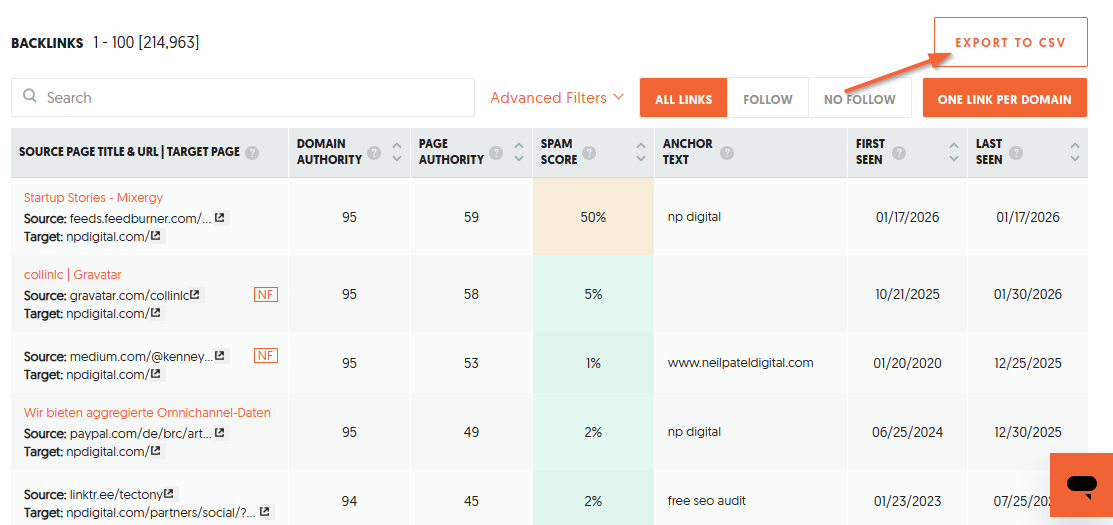
Task: Sort Last Seen descending with down arrow
Action: pyautogui.click(x=1075, y=159)
